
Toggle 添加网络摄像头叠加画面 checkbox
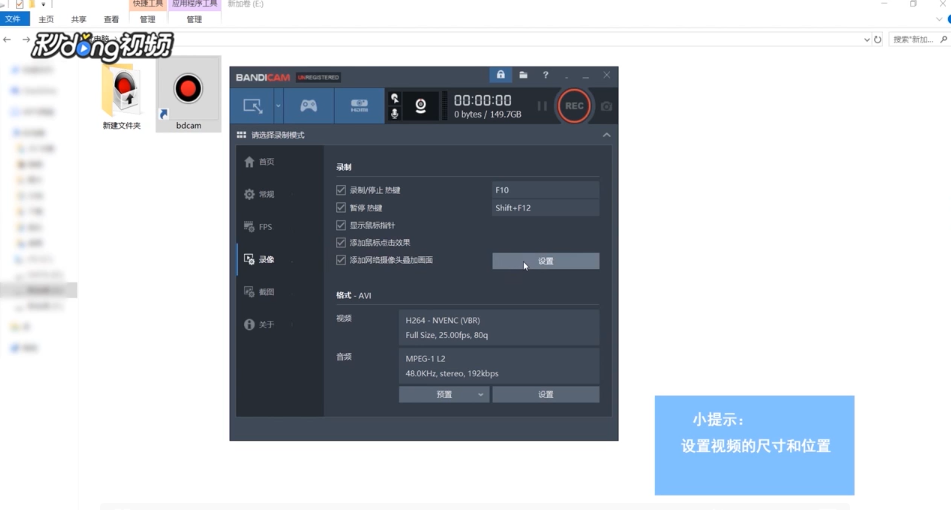click(x=341, y=260)
